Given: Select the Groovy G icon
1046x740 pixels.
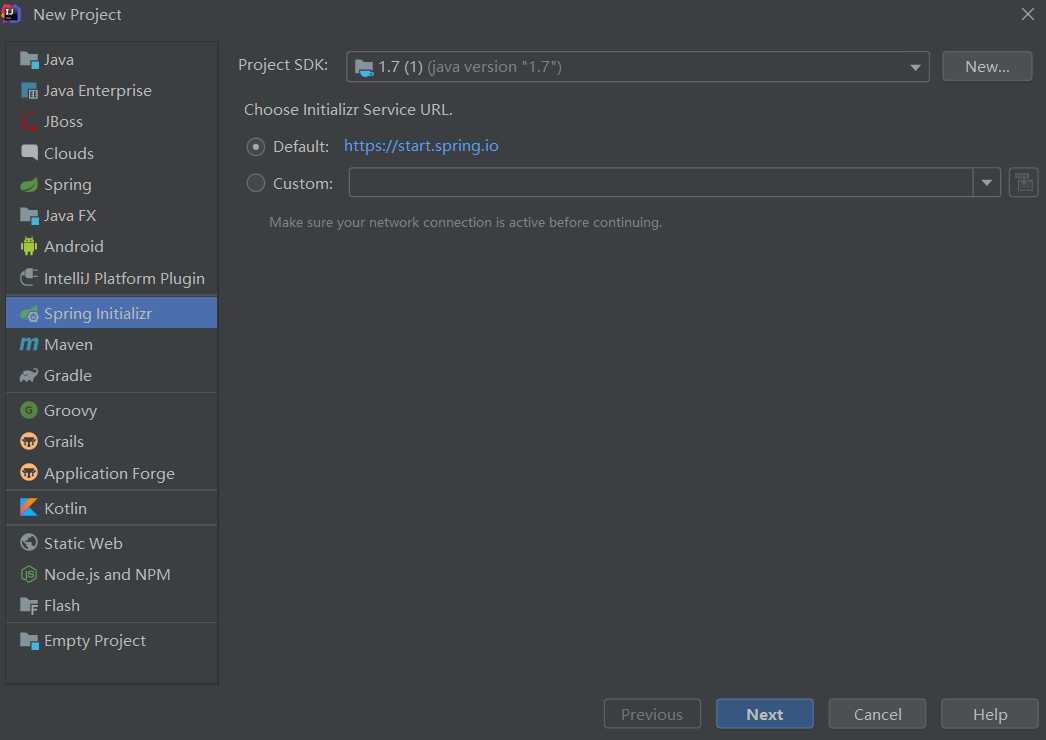Looking at the screenshot, I should (x=29, y=410).
